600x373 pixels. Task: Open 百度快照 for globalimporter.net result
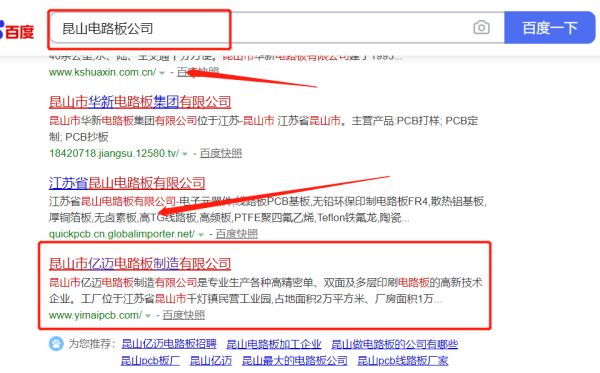pyautogui.click(x=236, y=234)
